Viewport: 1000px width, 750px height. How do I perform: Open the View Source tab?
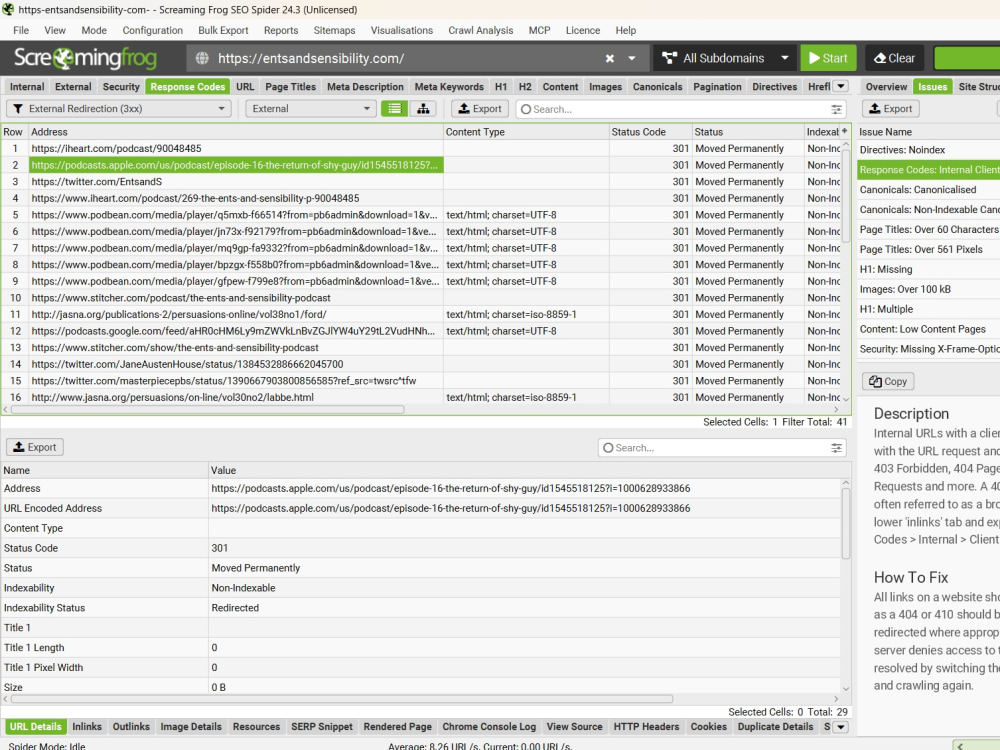pyautogui.click(x=574, y=726)
